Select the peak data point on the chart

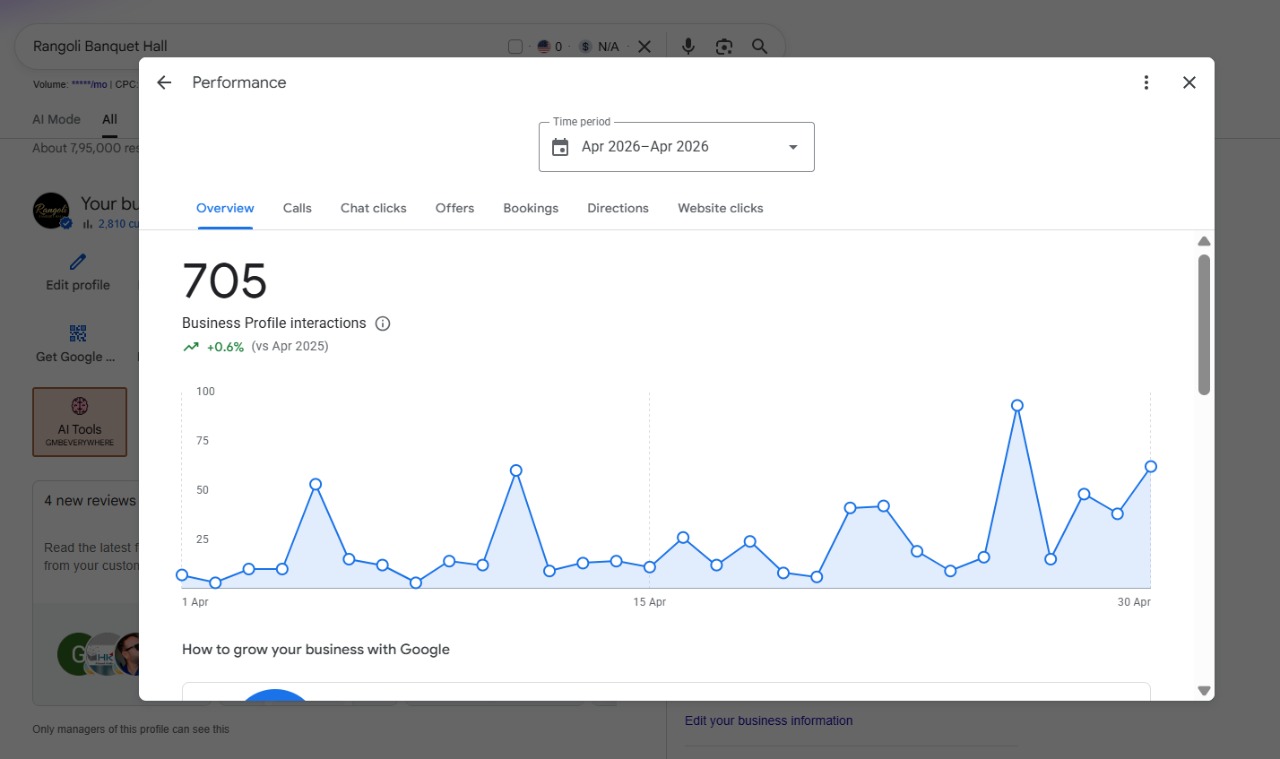tap(1017, 406)
